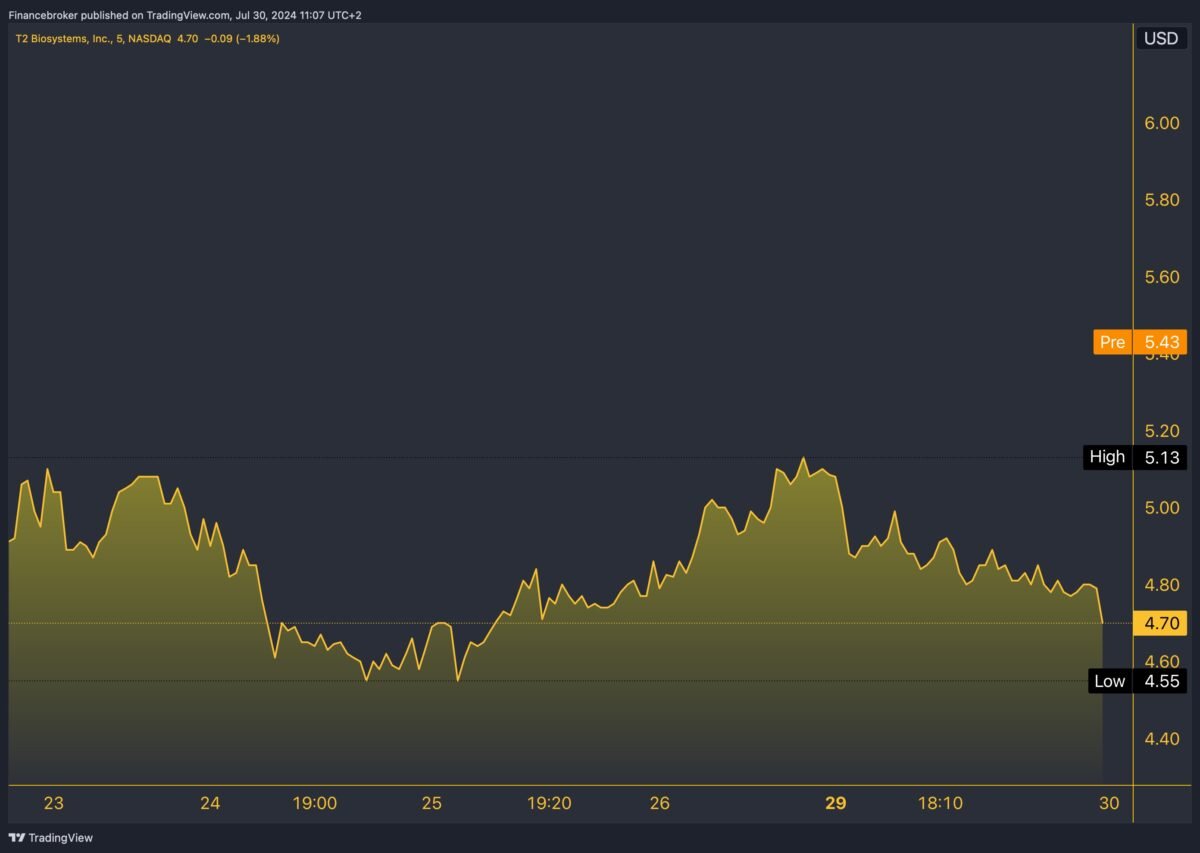Click the date 26 on time axis
This screenshot has width=1200, height=853.
pyautogui.click(x=659, y=803)
